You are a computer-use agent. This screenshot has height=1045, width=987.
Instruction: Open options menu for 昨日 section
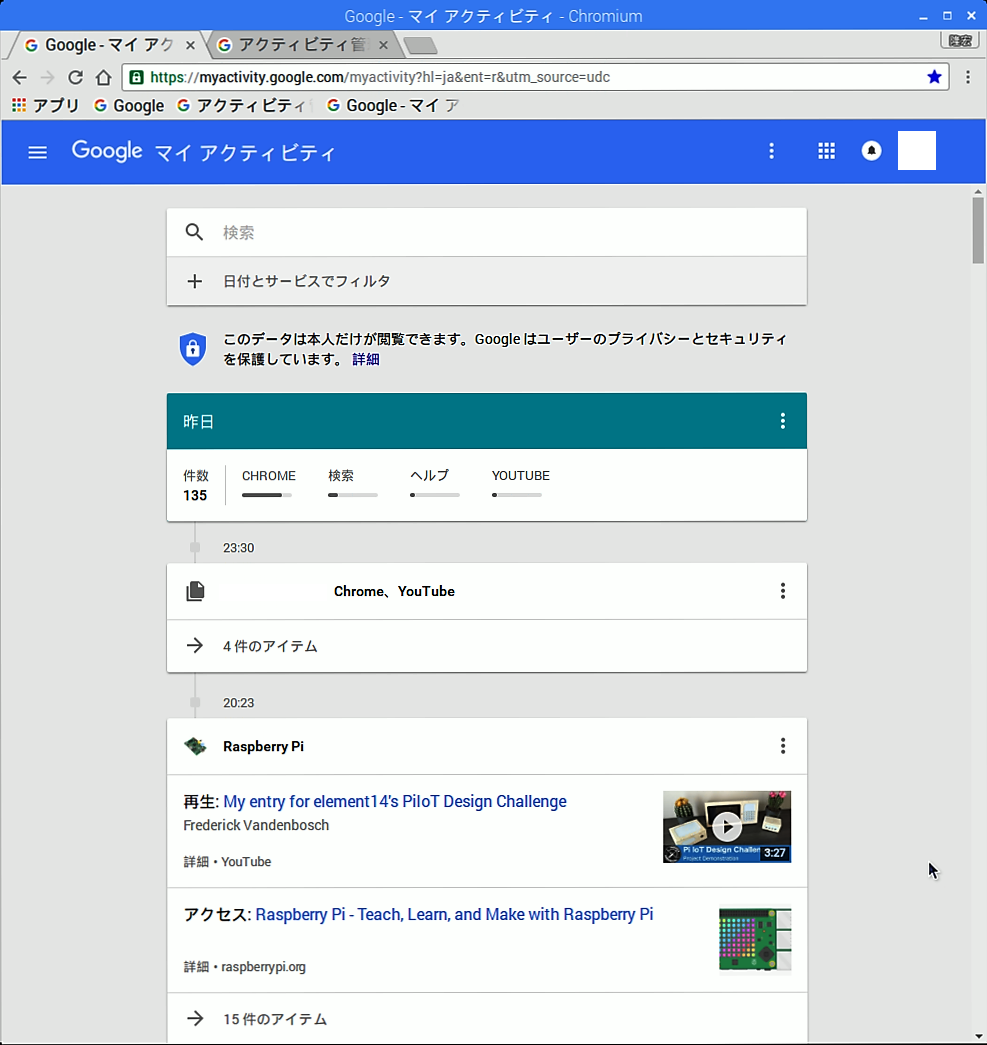(x=782, y=421)
